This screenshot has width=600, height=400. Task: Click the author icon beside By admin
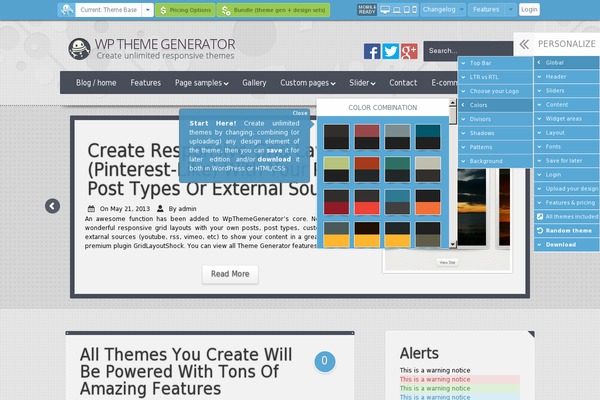[160, 209]
